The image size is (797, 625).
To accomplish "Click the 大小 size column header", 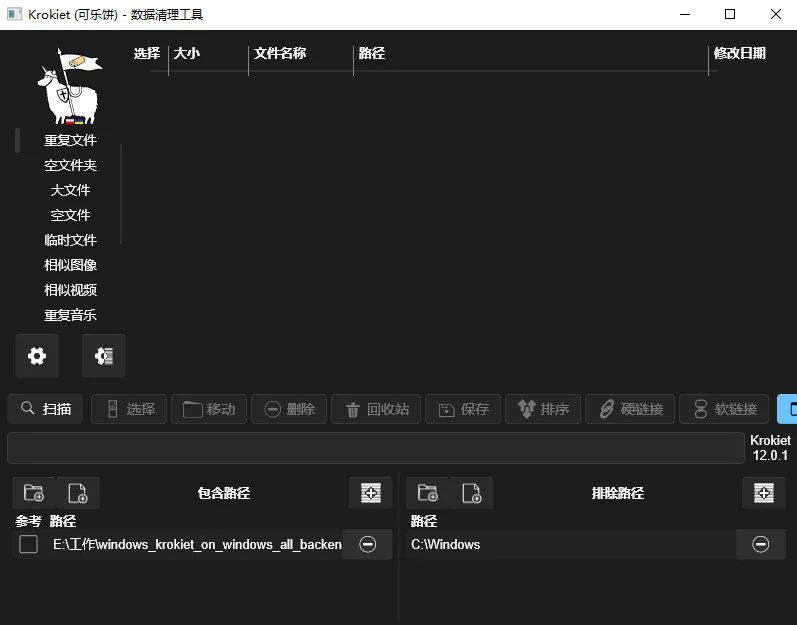I will tap(187, 53).
